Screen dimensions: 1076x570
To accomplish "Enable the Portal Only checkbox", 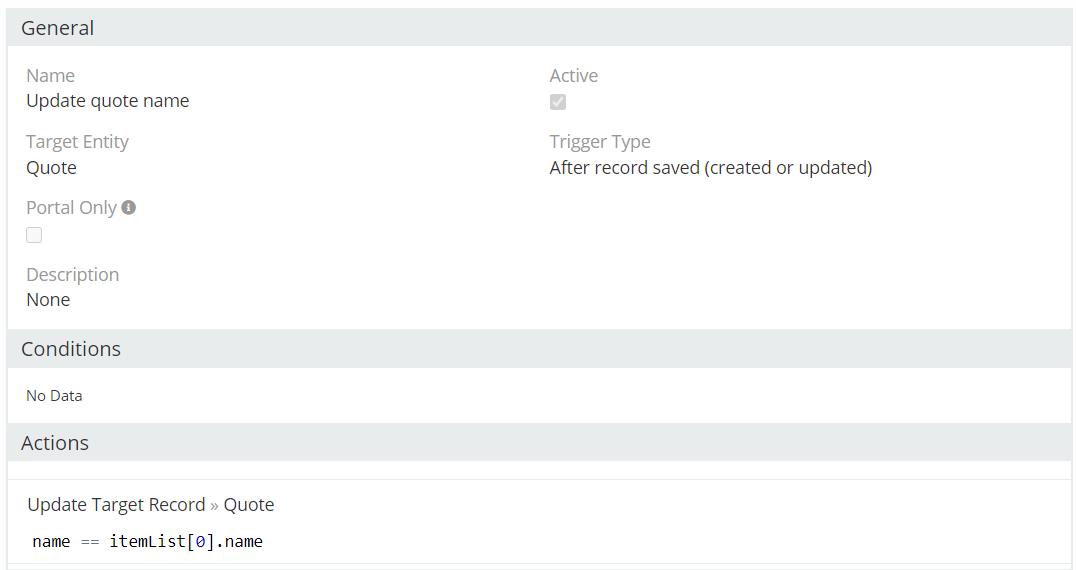I will coord(34,235).
